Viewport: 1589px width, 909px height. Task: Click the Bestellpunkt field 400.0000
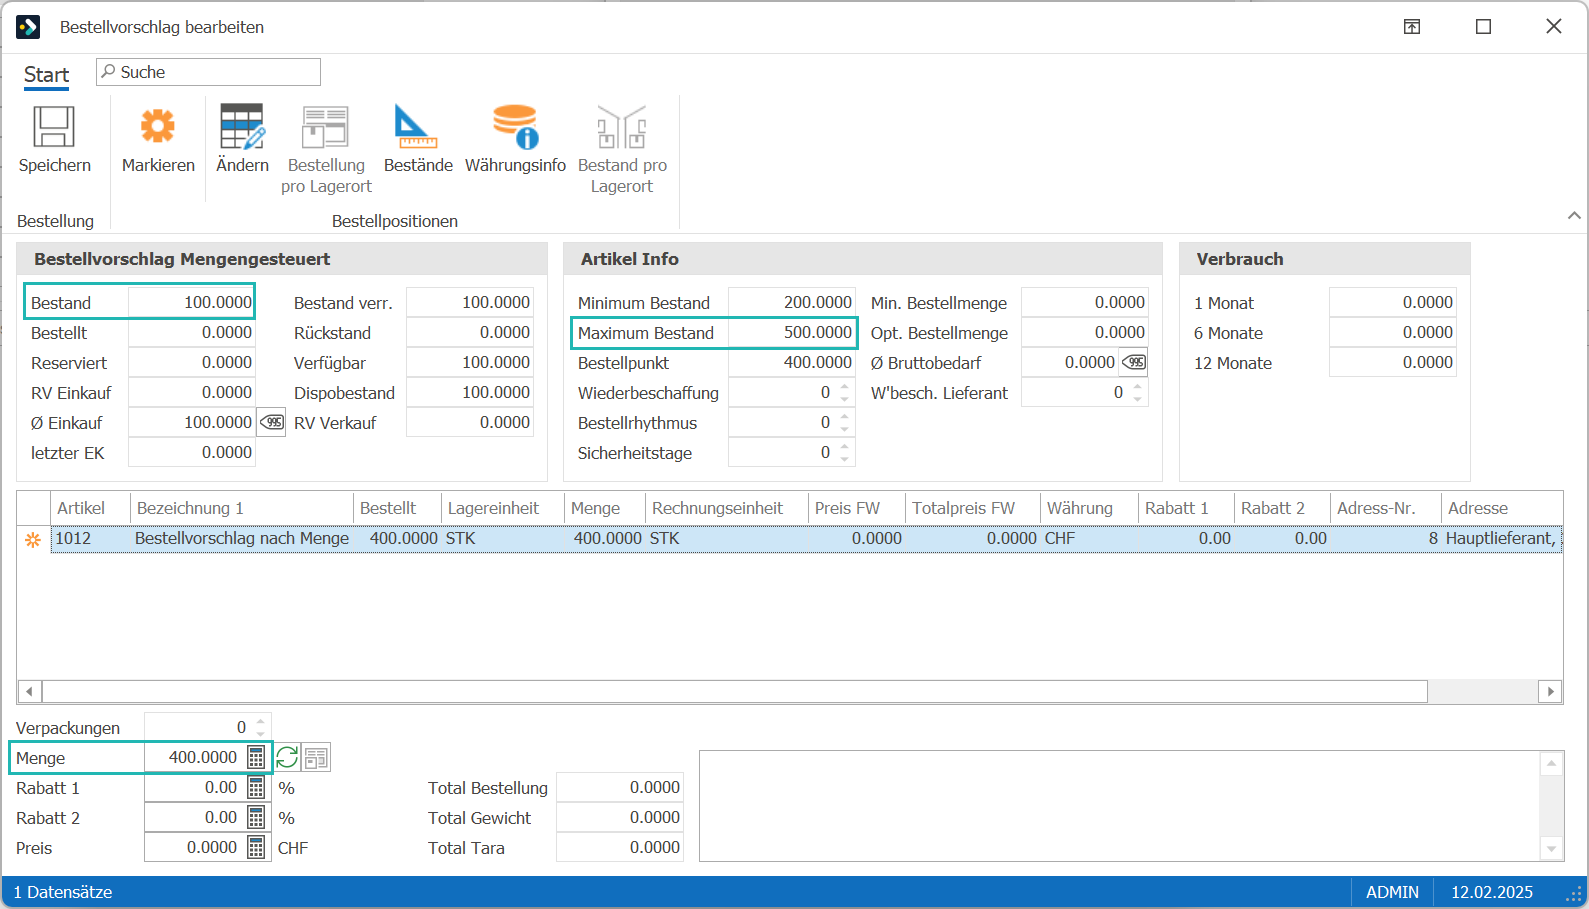791,362
